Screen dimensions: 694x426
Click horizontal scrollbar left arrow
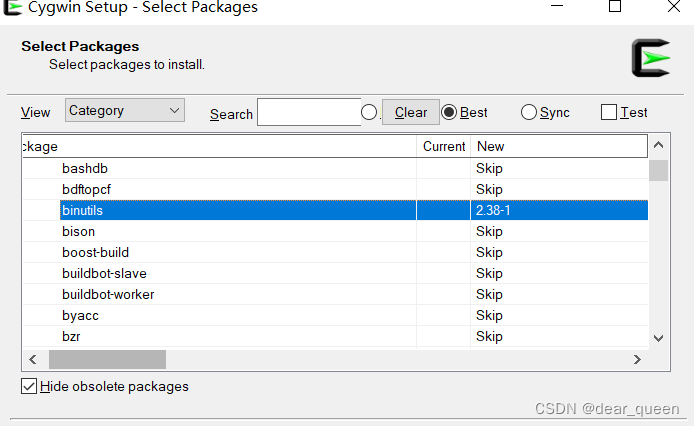pyautogui.click(x=32, y=359)
